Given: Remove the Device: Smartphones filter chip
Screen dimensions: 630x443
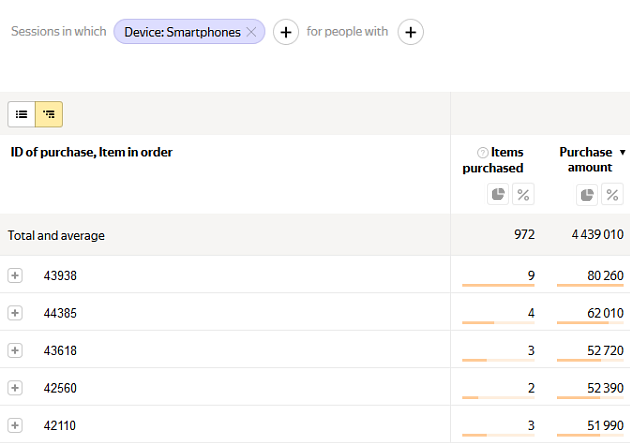Looking at the screenshot, I should point(251,32).
